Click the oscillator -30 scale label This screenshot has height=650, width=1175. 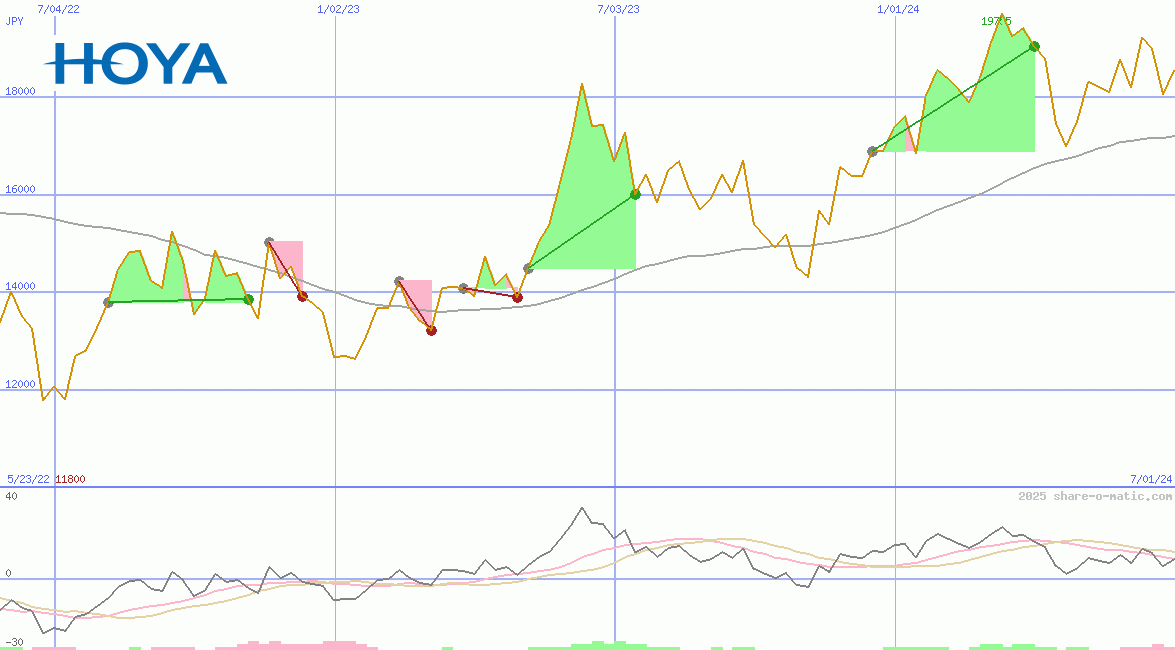(14, 643)
